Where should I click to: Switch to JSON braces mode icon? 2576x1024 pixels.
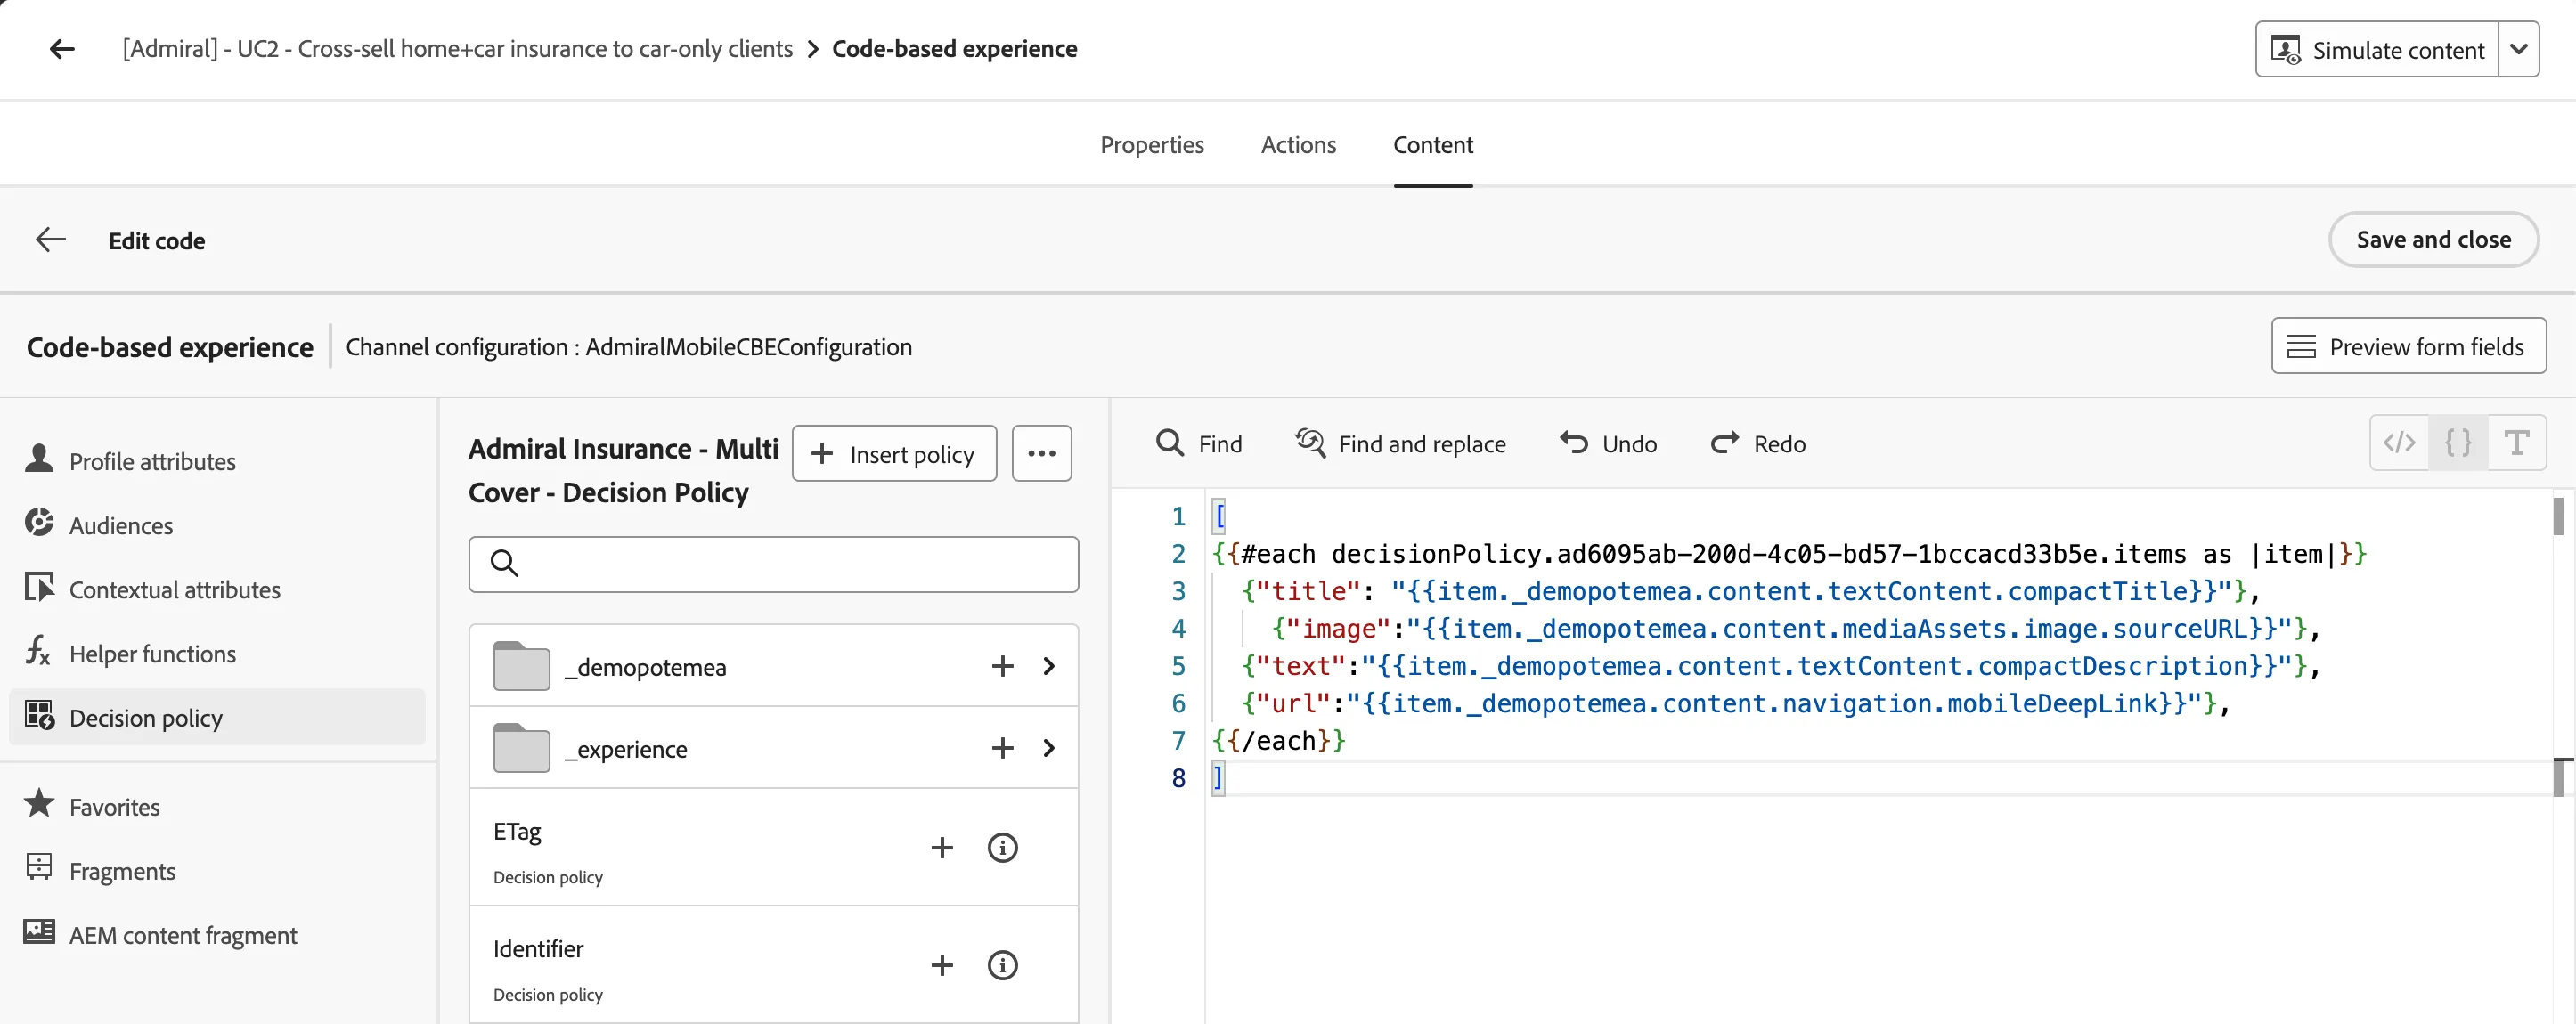click(x=2458, y=442)
